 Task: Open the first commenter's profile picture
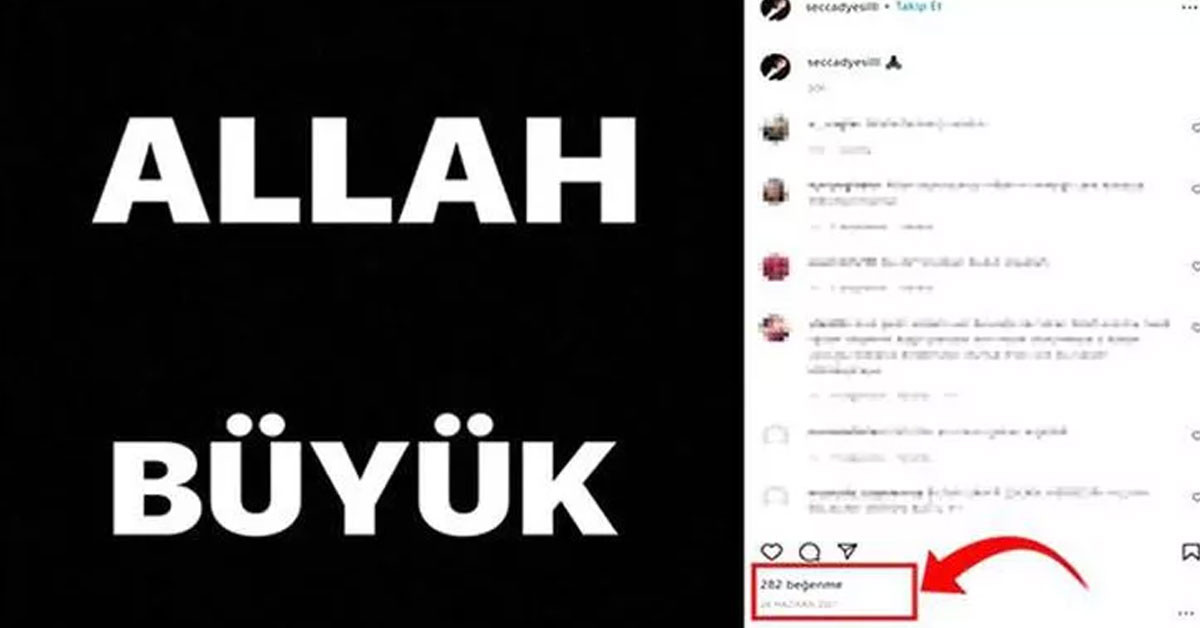click(775, 128)
